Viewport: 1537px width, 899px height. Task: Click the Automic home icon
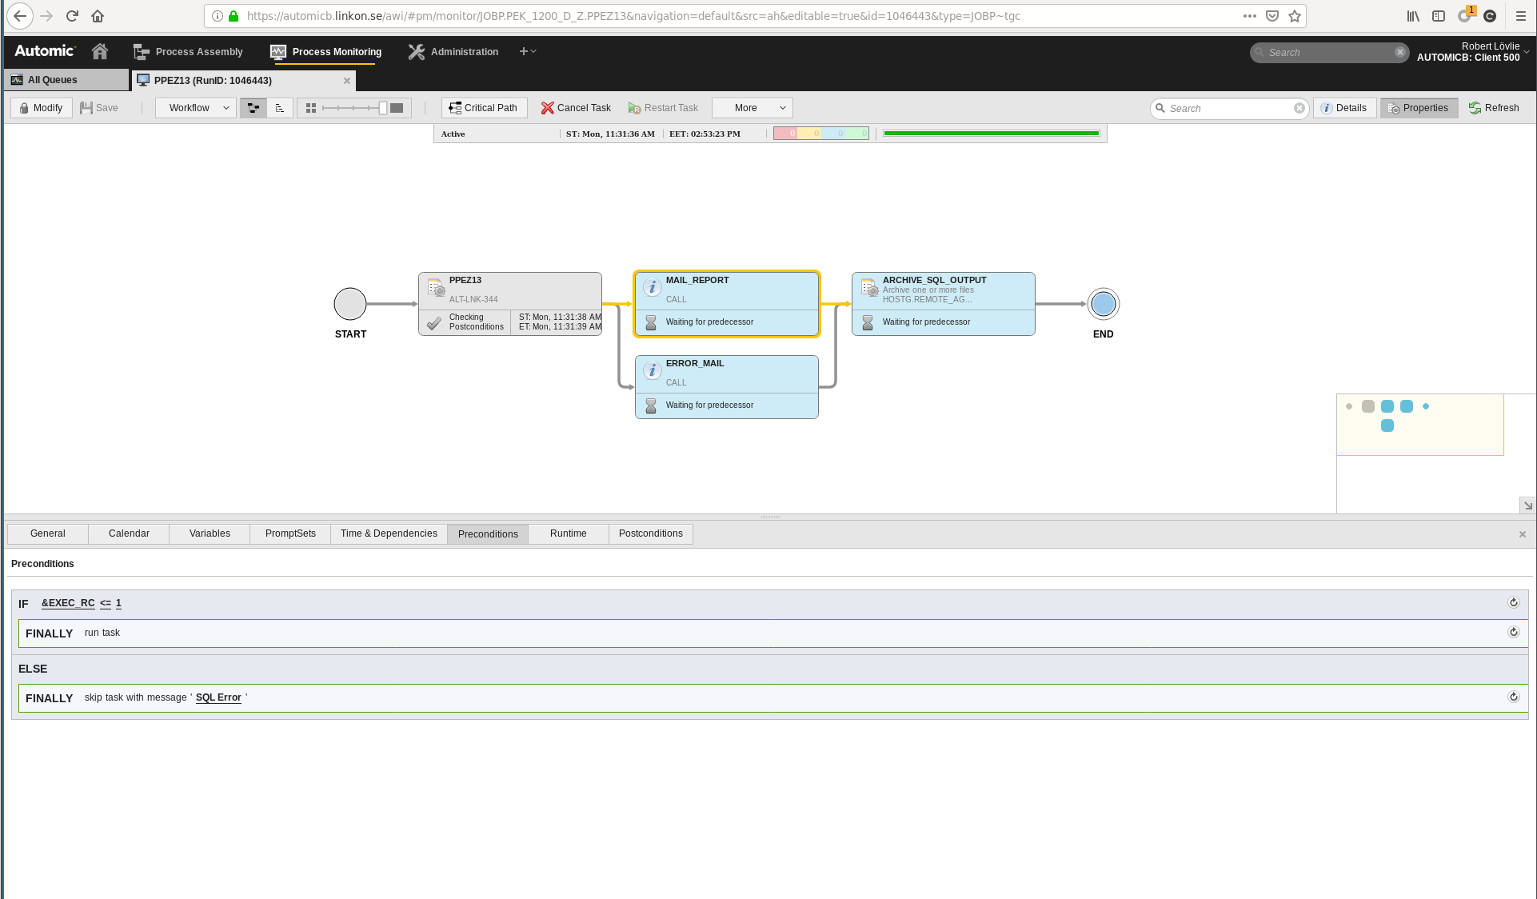point(100,51)
